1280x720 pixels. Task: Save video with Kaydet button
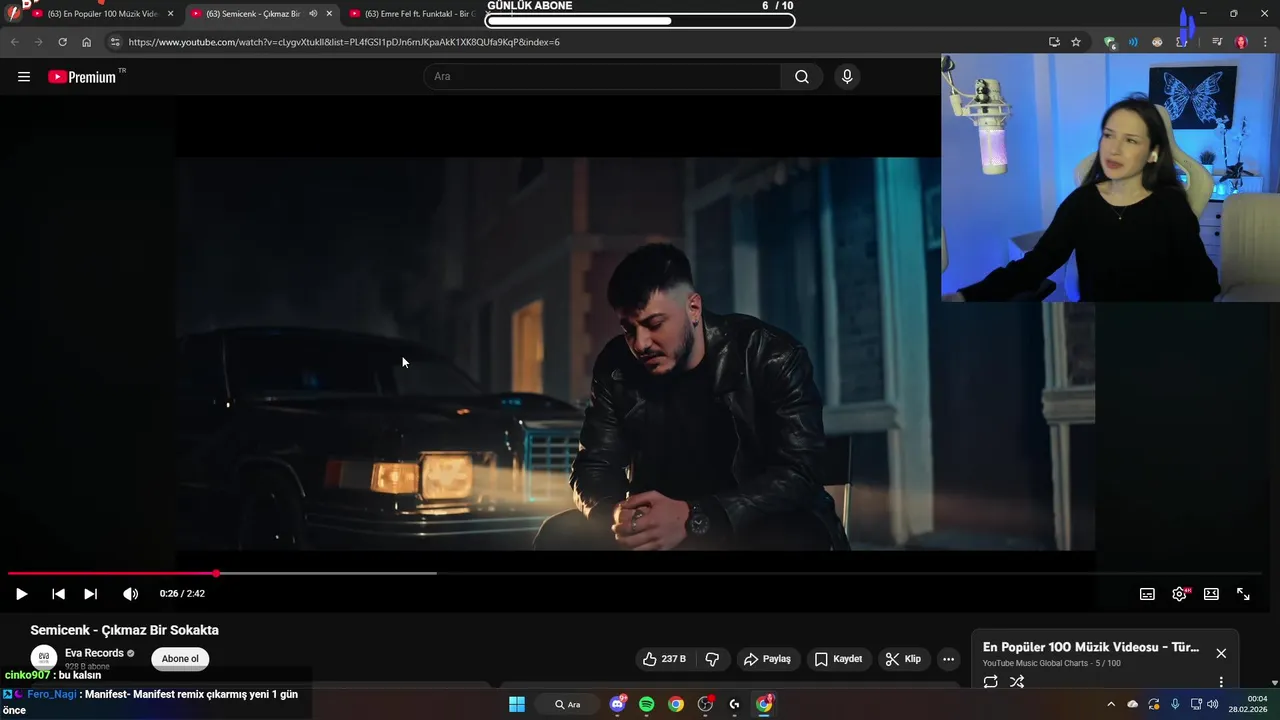click(838, 659)
